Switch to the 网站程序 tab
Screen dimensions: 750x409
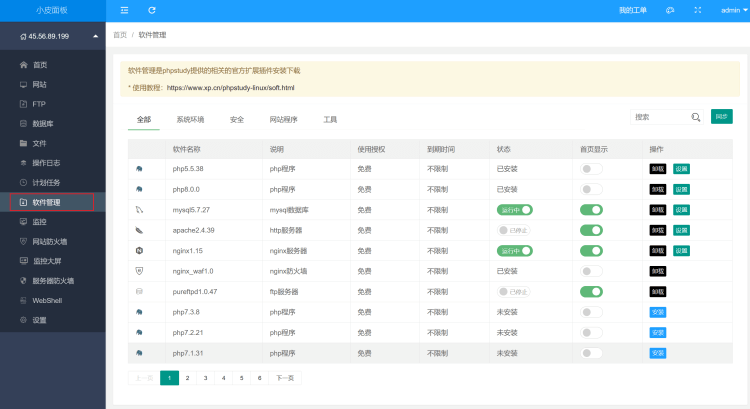(x=284, y=120)
